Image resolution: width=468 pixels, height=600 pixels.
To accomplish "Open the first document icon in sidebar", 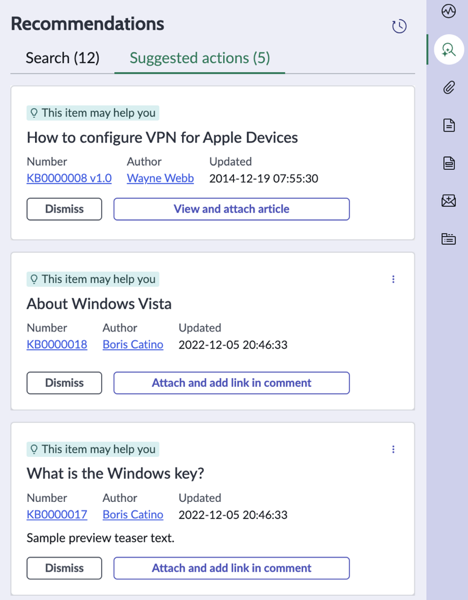I will (x=448, y=126).
